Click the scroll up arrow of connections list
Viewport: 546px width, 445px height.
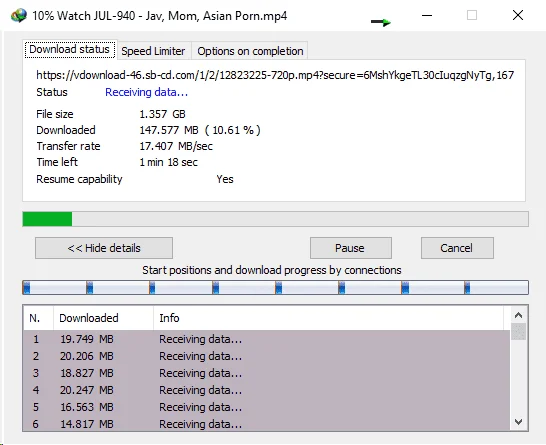click(x=518, y=315)
